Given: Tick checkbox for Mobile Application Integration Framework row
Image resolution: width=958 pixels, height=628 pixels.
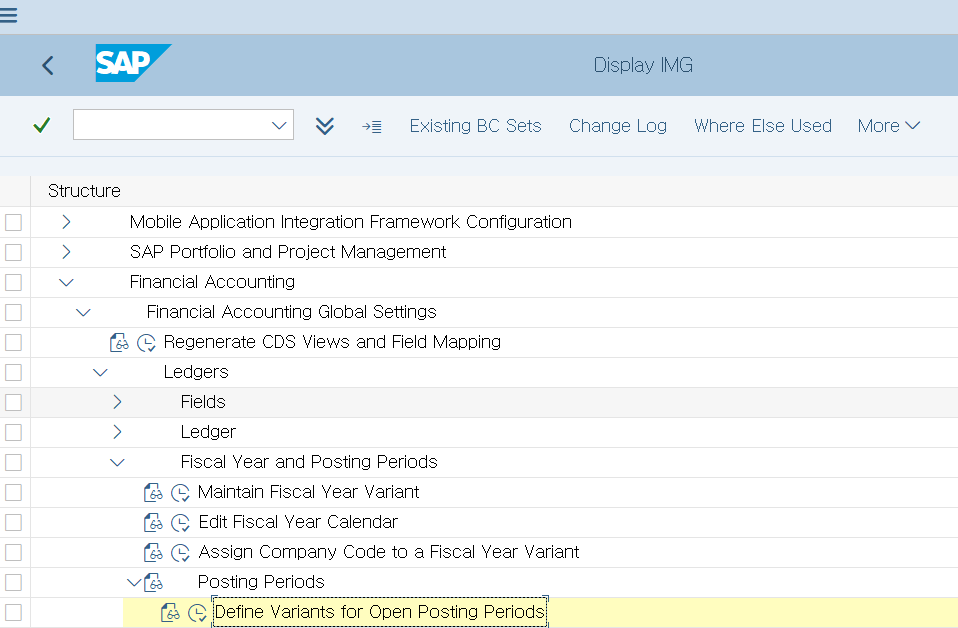Looking at the screenshot, I should pyautogui.click(x=13, y=222).
